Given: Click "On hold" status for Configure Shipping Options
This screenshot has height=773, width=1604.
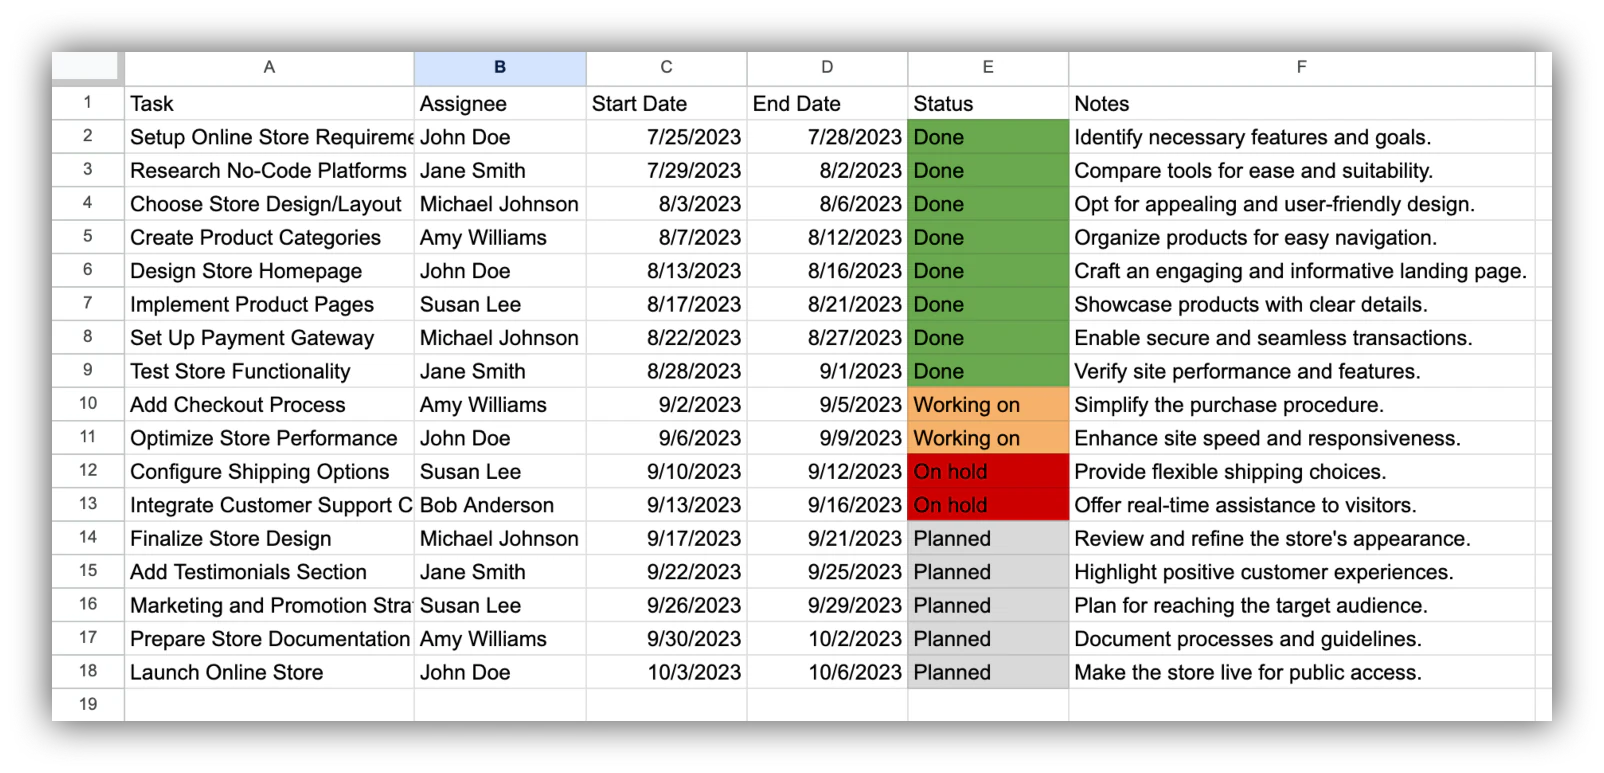Looking at the screenshot, I should tap(988, 472).
